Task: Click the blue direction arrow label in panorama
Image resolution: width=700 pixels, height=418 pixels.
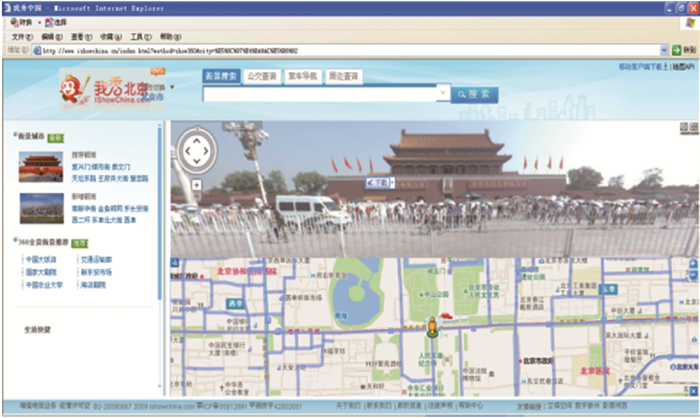Action: click(x=378, y=183)
